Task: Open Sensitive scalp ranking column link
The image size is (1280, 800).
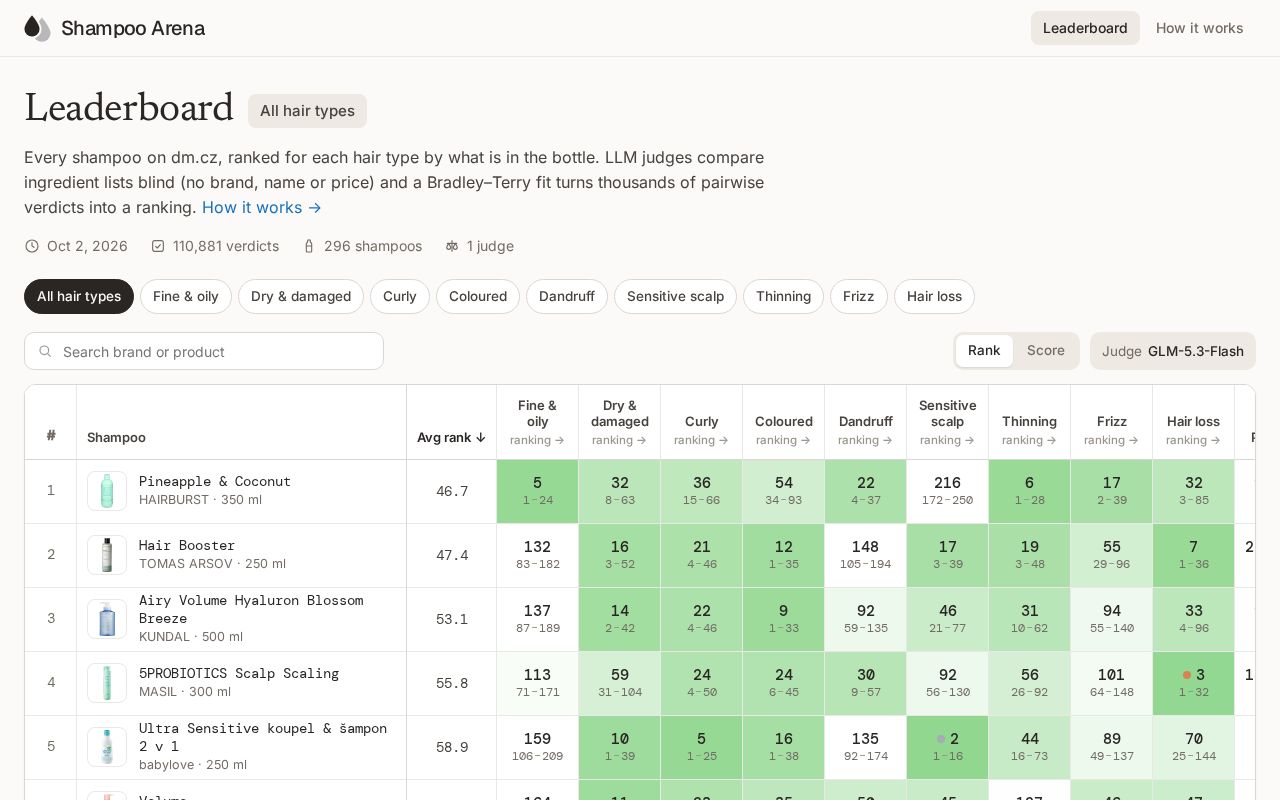Action: pyautogui.click(x=947, y=440)
